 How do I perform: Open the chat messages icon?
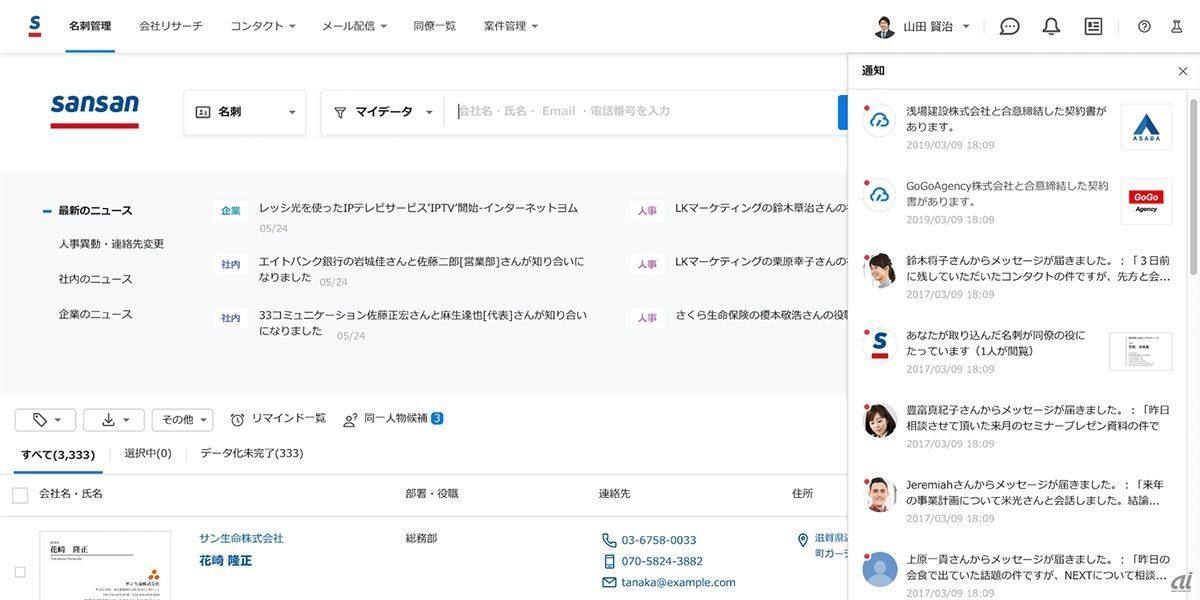1010,27
